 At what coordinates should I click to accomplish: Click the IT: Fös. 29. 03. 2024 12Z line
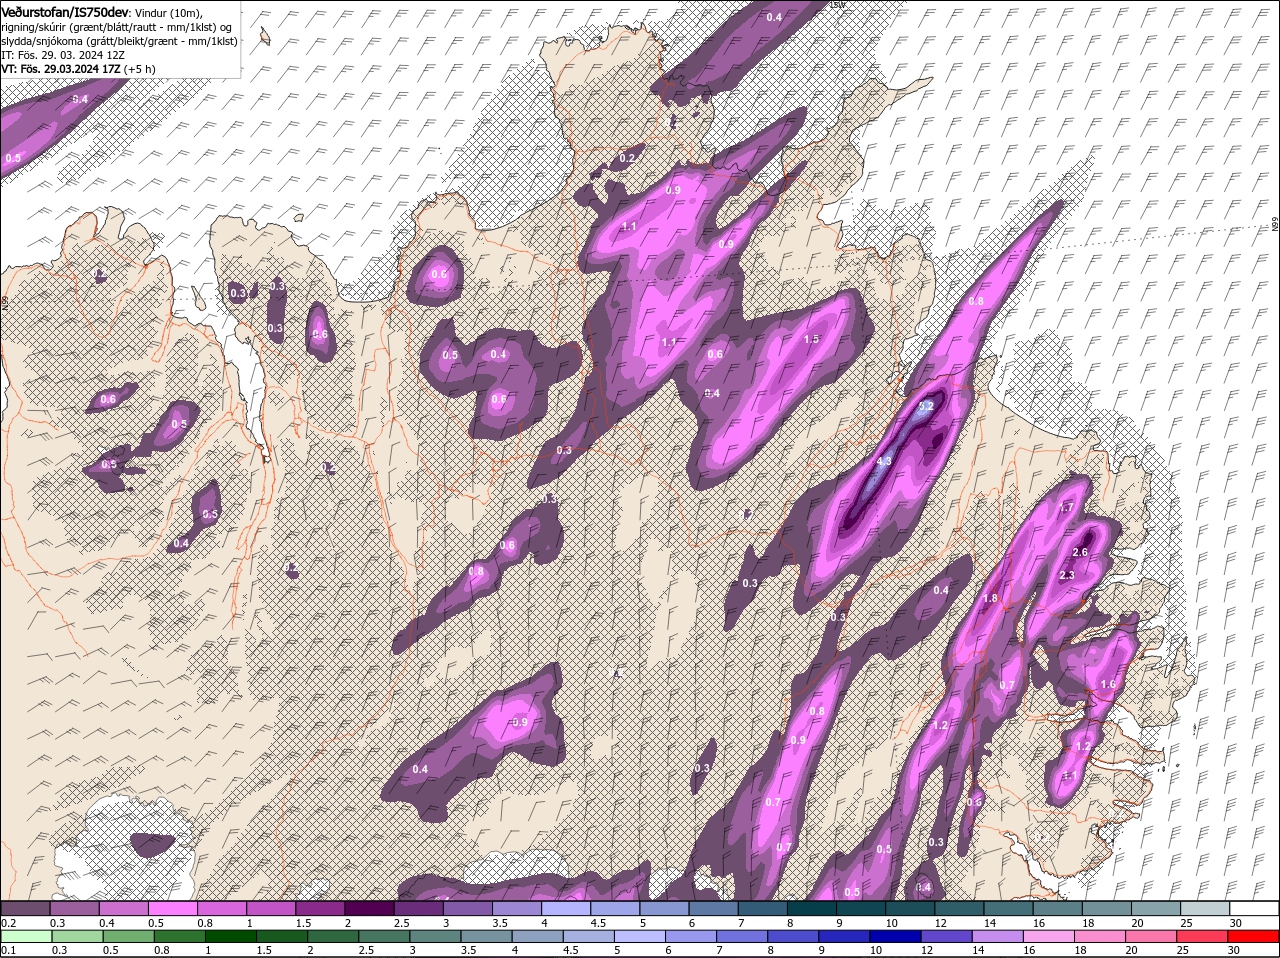[62, 54]
